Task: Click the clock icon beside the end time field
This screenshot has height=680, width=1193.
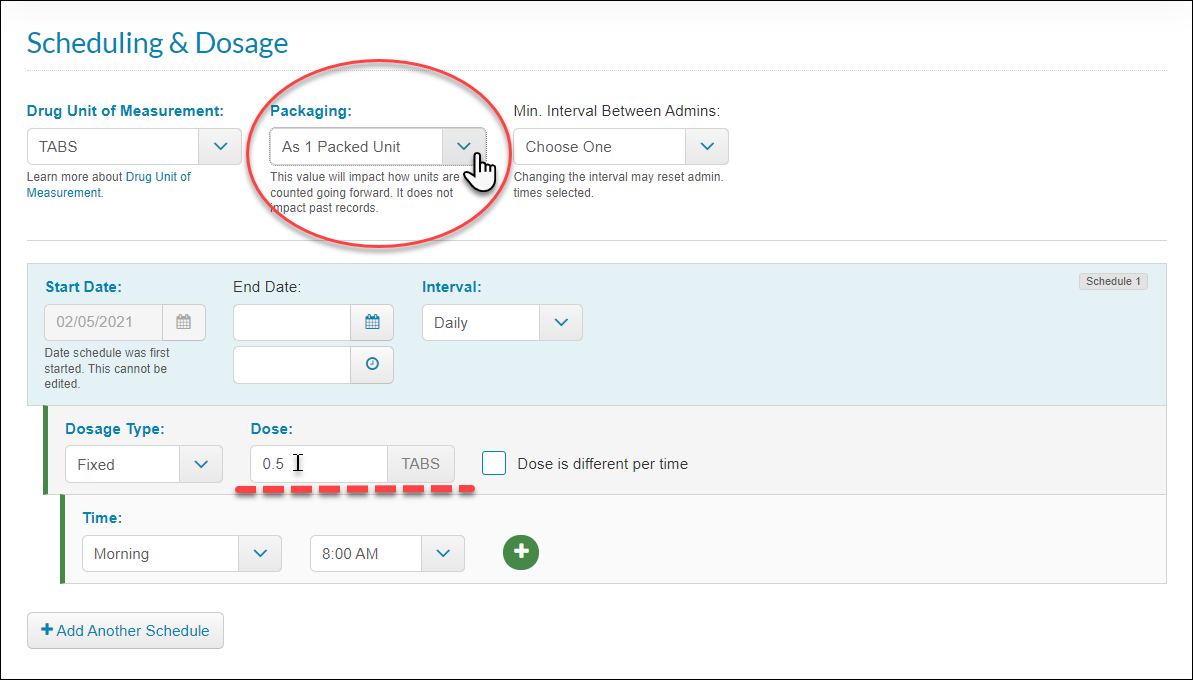Action: pyautogui.click(x=372, y=364)
